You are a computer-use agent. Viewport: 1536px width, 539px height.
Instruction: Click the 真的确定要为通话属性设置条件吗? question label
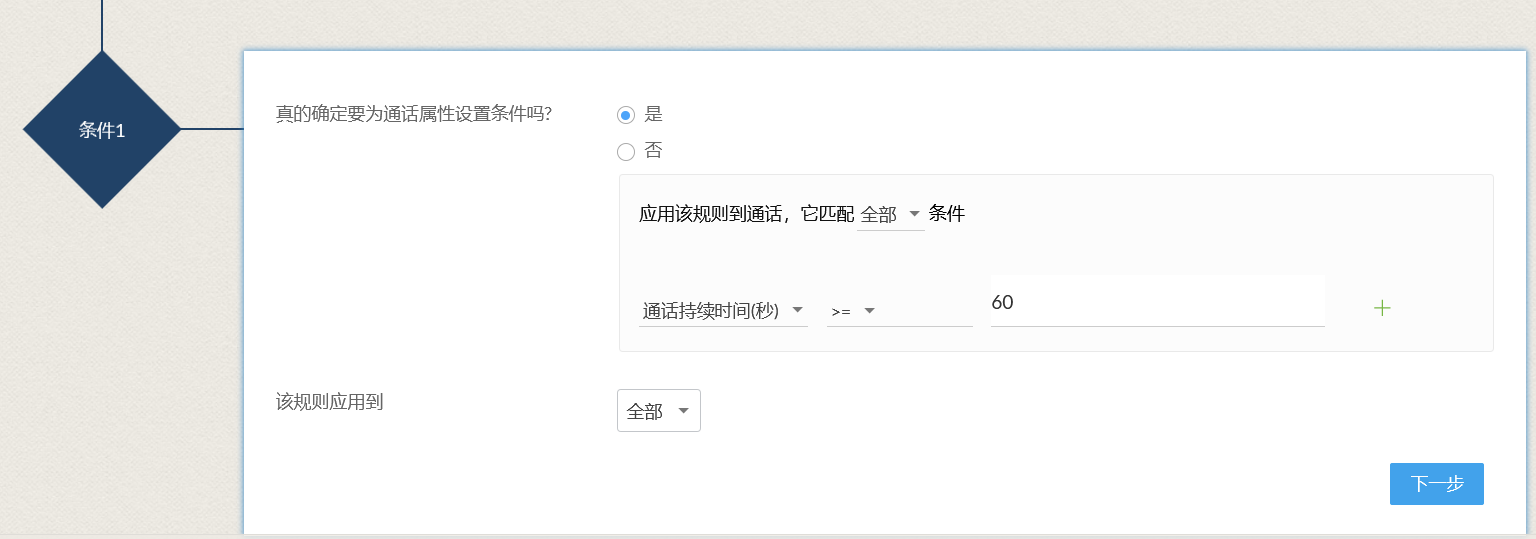pyautogui.click(x=414, y=114)
